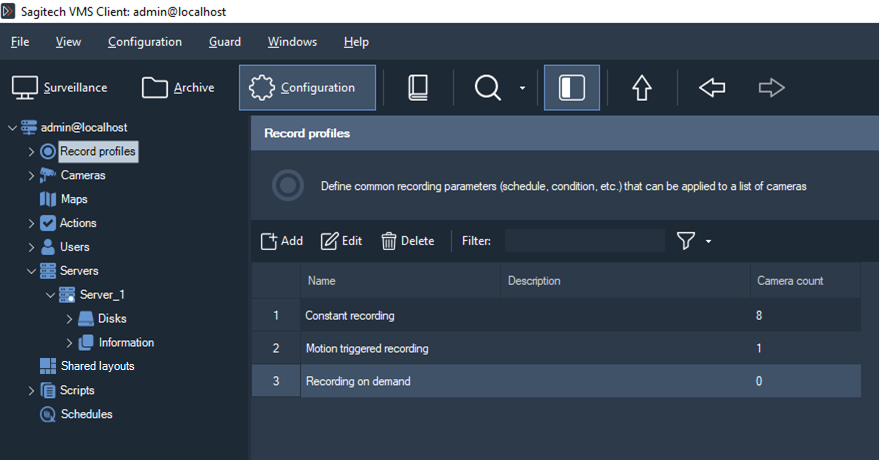Select Schedules in the tree

[86, 414]
